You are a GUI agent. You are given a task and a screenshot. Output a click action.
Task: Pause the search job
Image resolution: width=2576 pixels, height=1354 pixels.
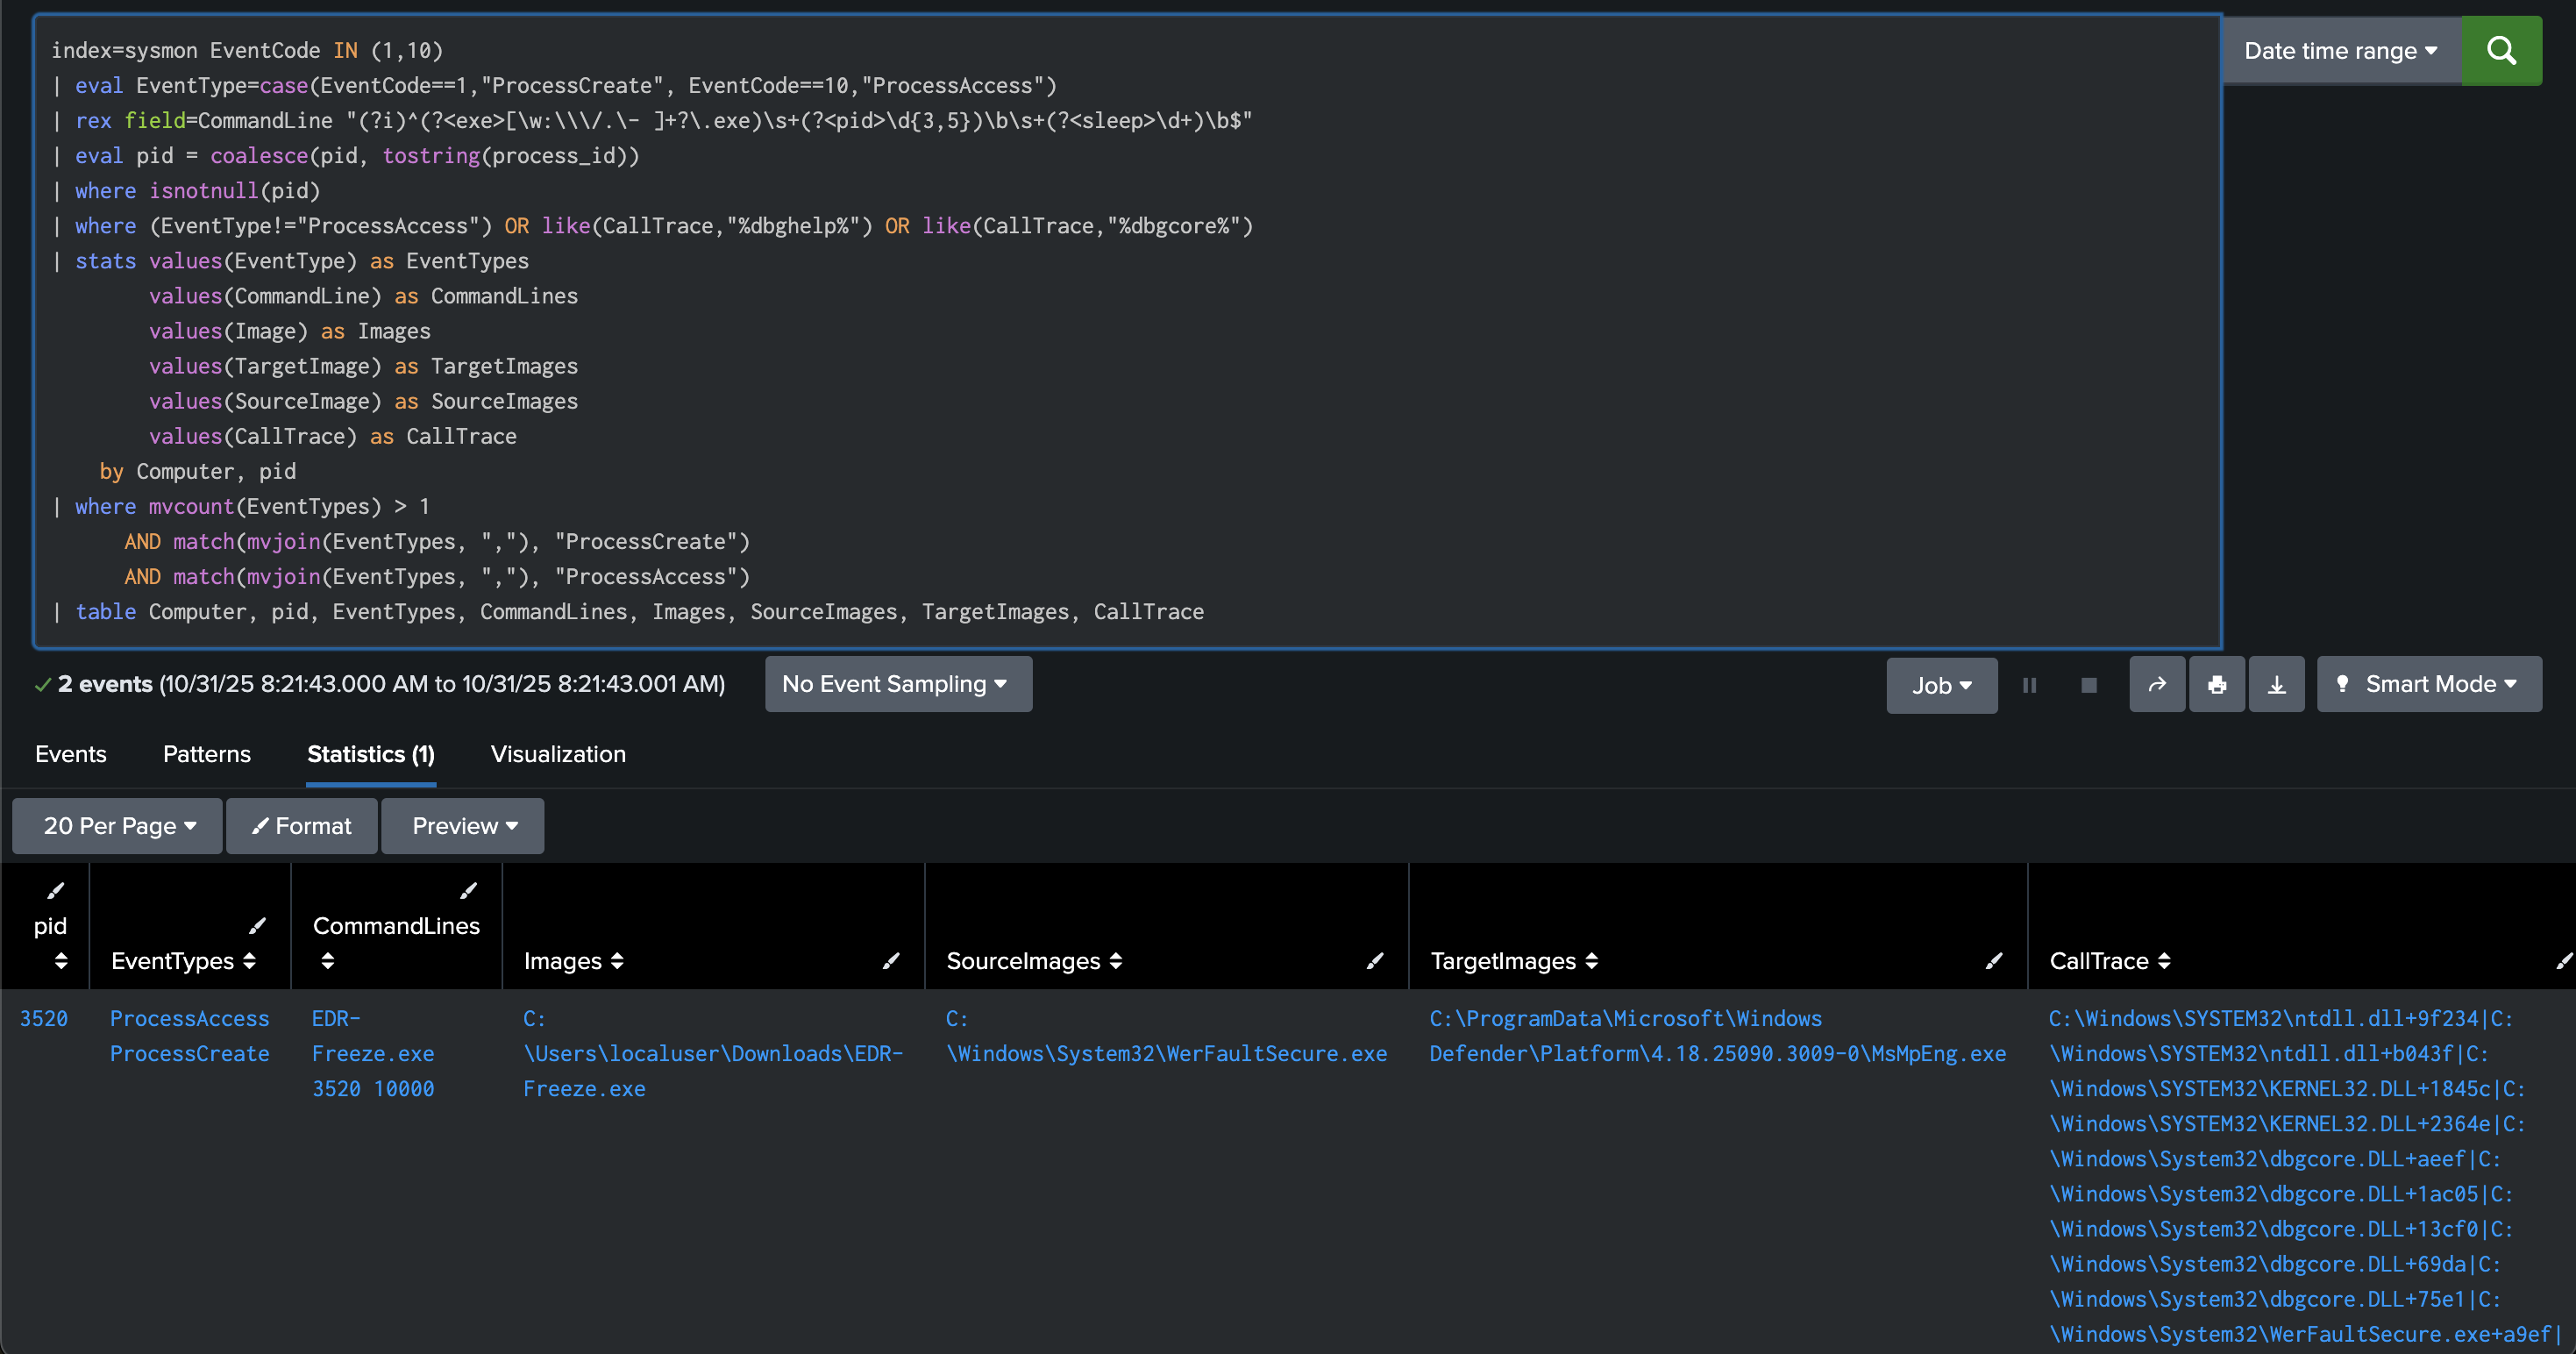click(2029, 685)
